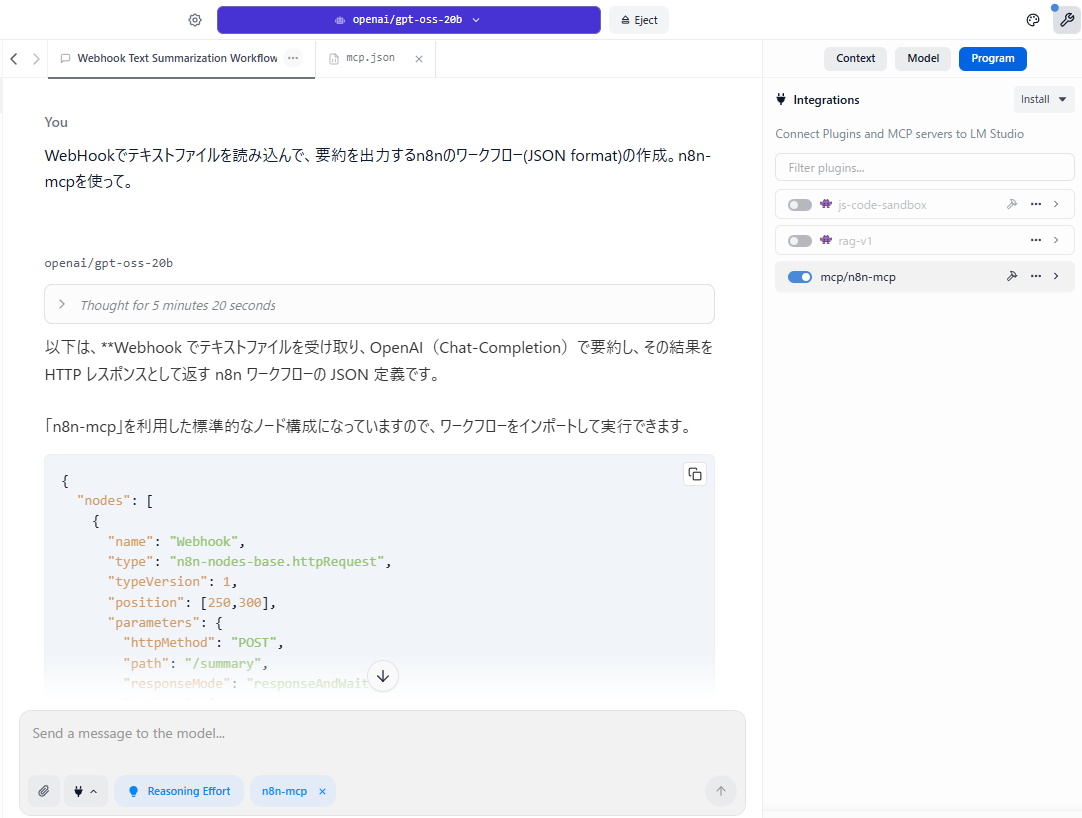The height and width of the screenshot is (818, 1082).
Task: Switch to the mcp.json tab
Action: (370, 58)
